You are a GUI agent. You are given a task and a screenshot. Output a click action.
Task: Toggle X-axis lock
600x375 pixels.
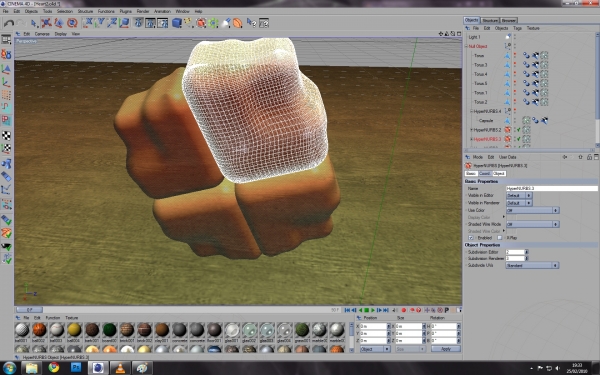[x=88, y=23]
